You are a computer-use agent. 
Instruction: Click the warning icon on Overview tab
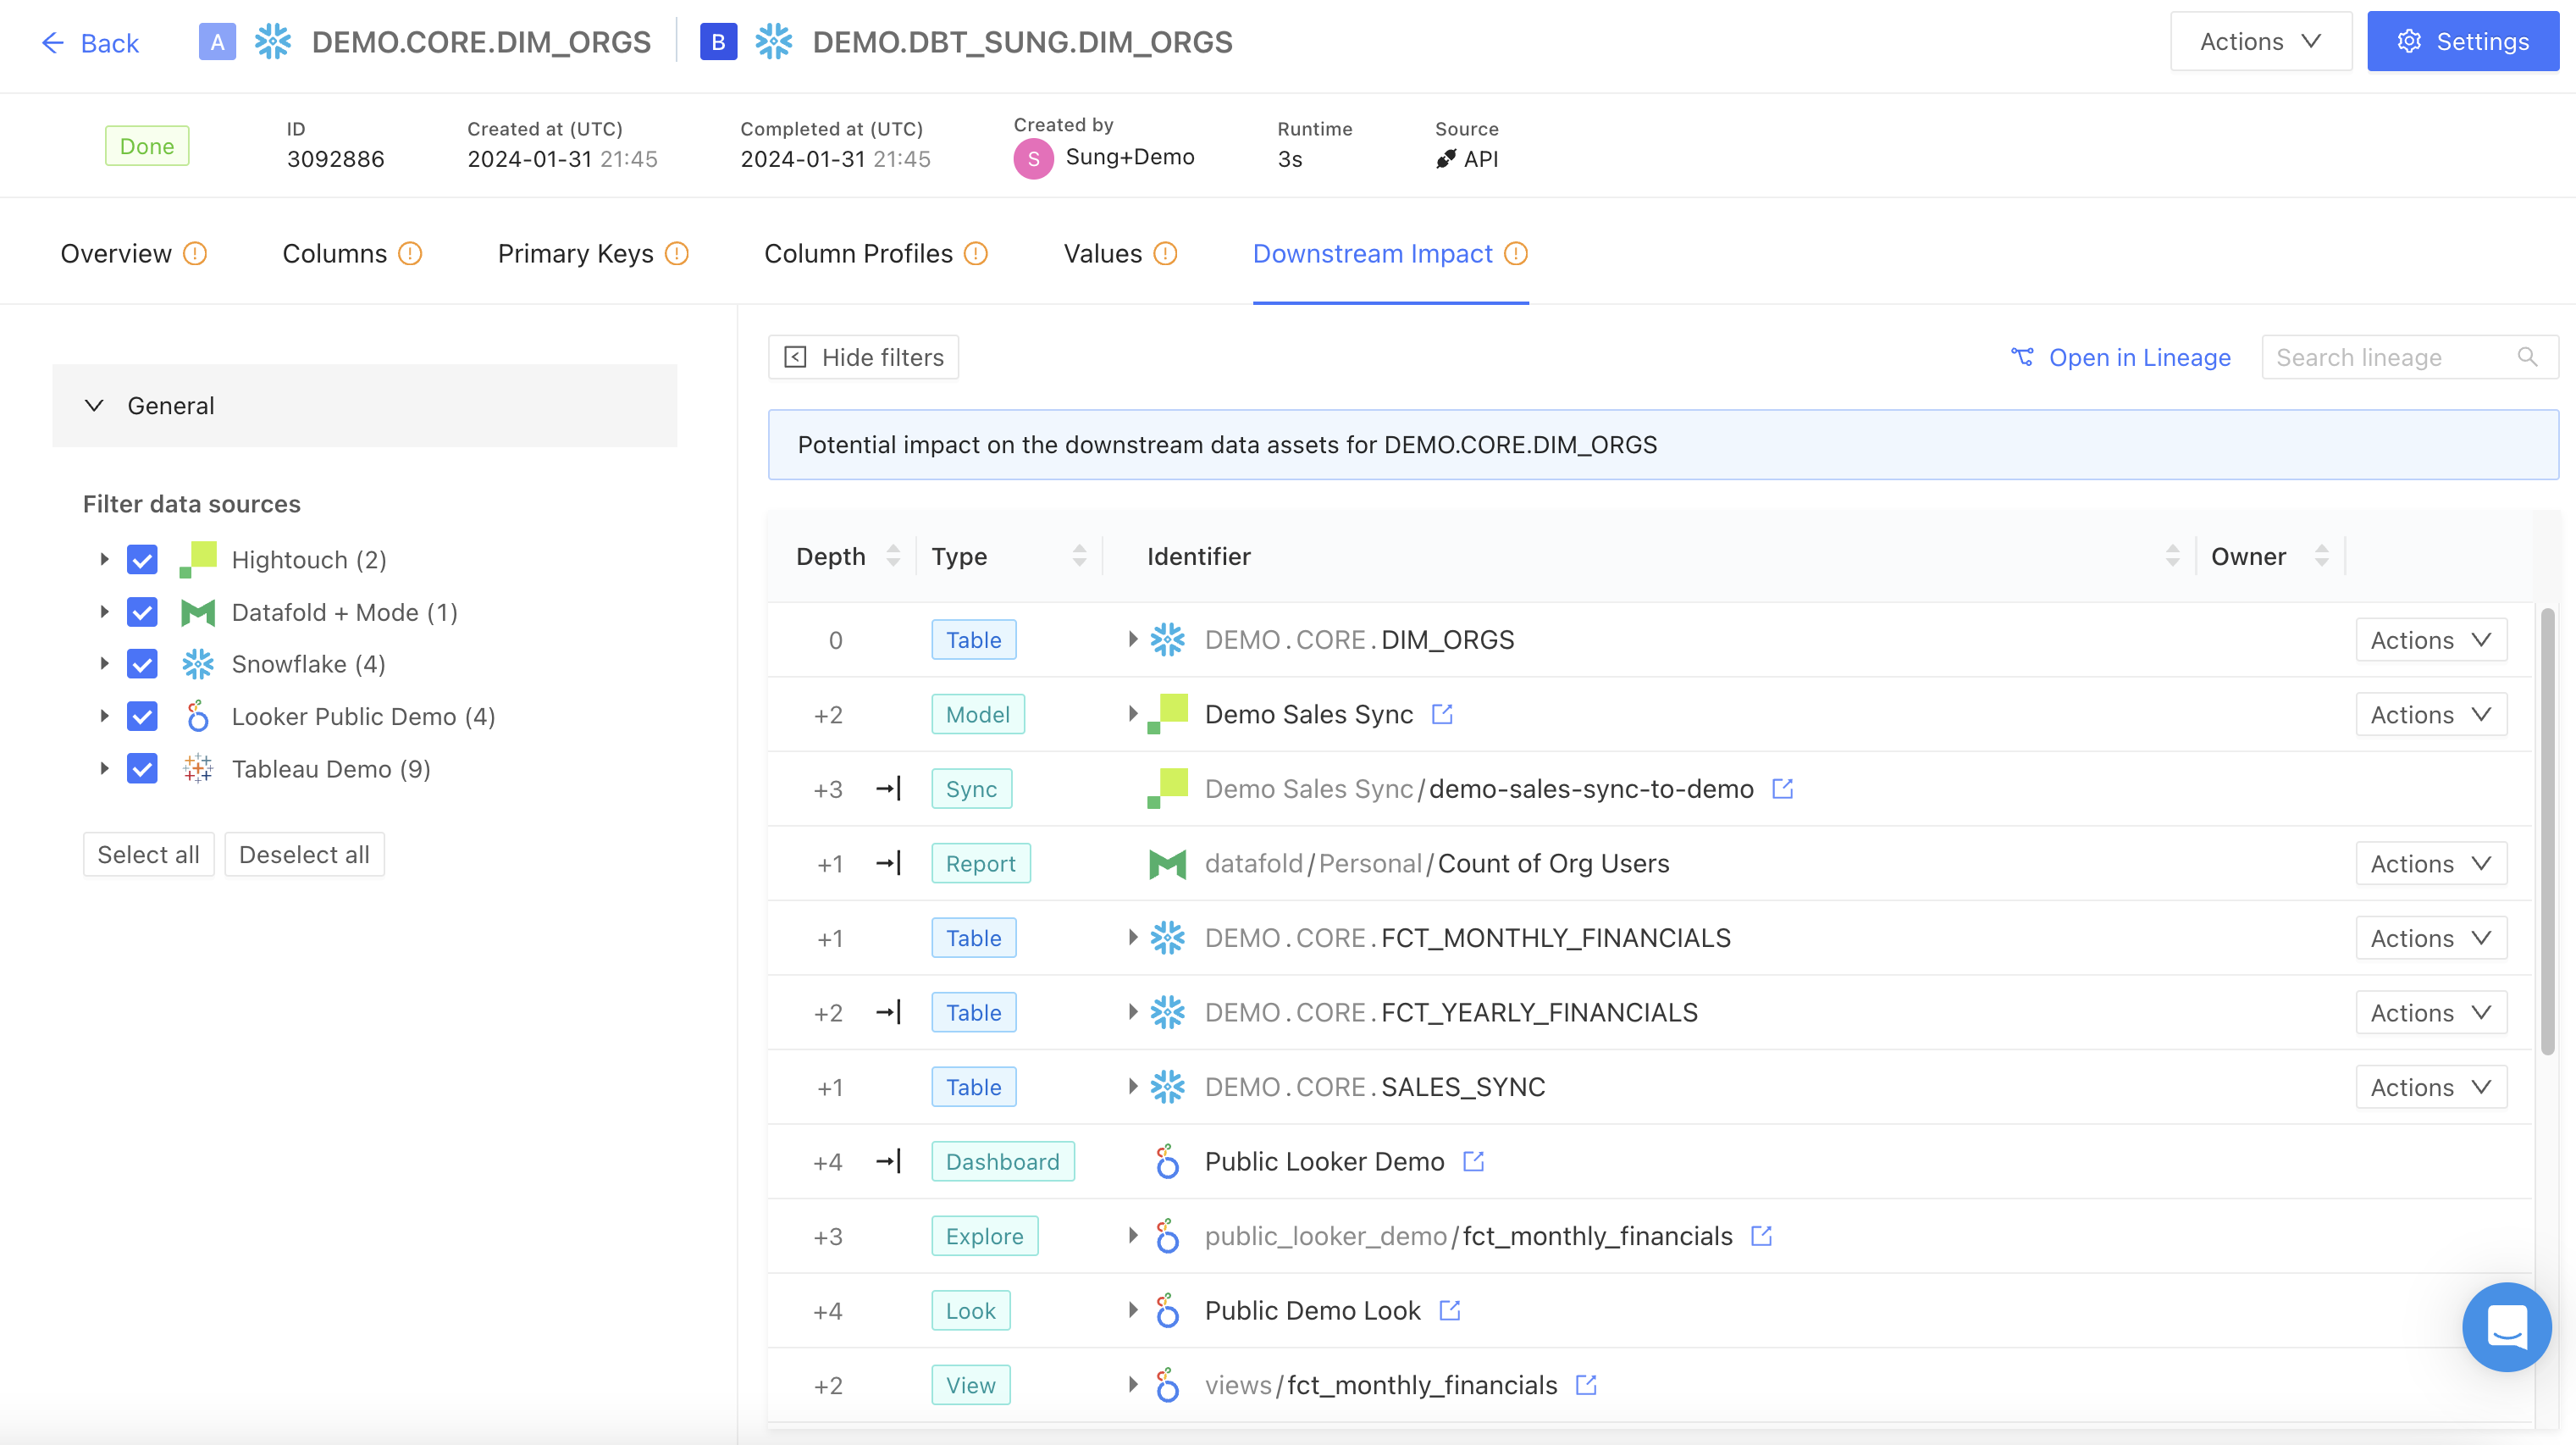pyautogui.click(x=195, y=254)
